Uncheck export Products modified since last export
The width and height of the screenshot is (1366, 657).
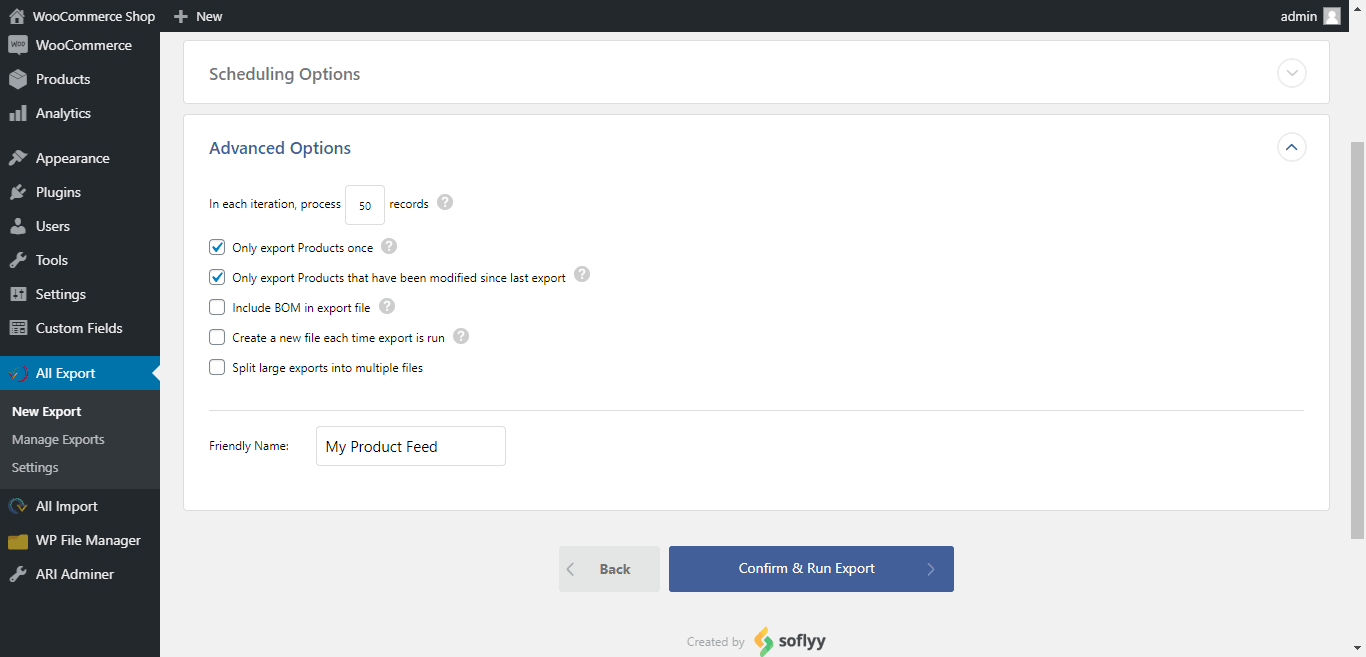click(217, 277)
